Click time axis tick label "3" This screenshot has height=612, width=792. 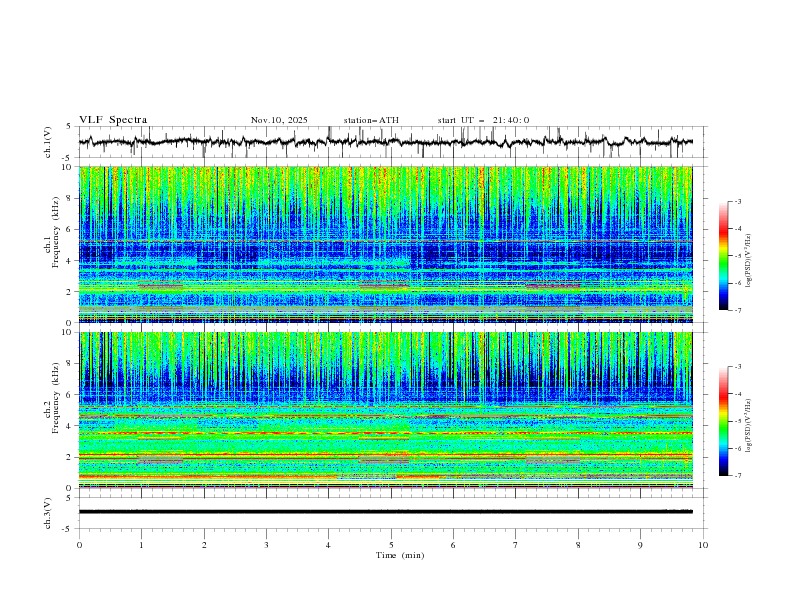point(266,545)
